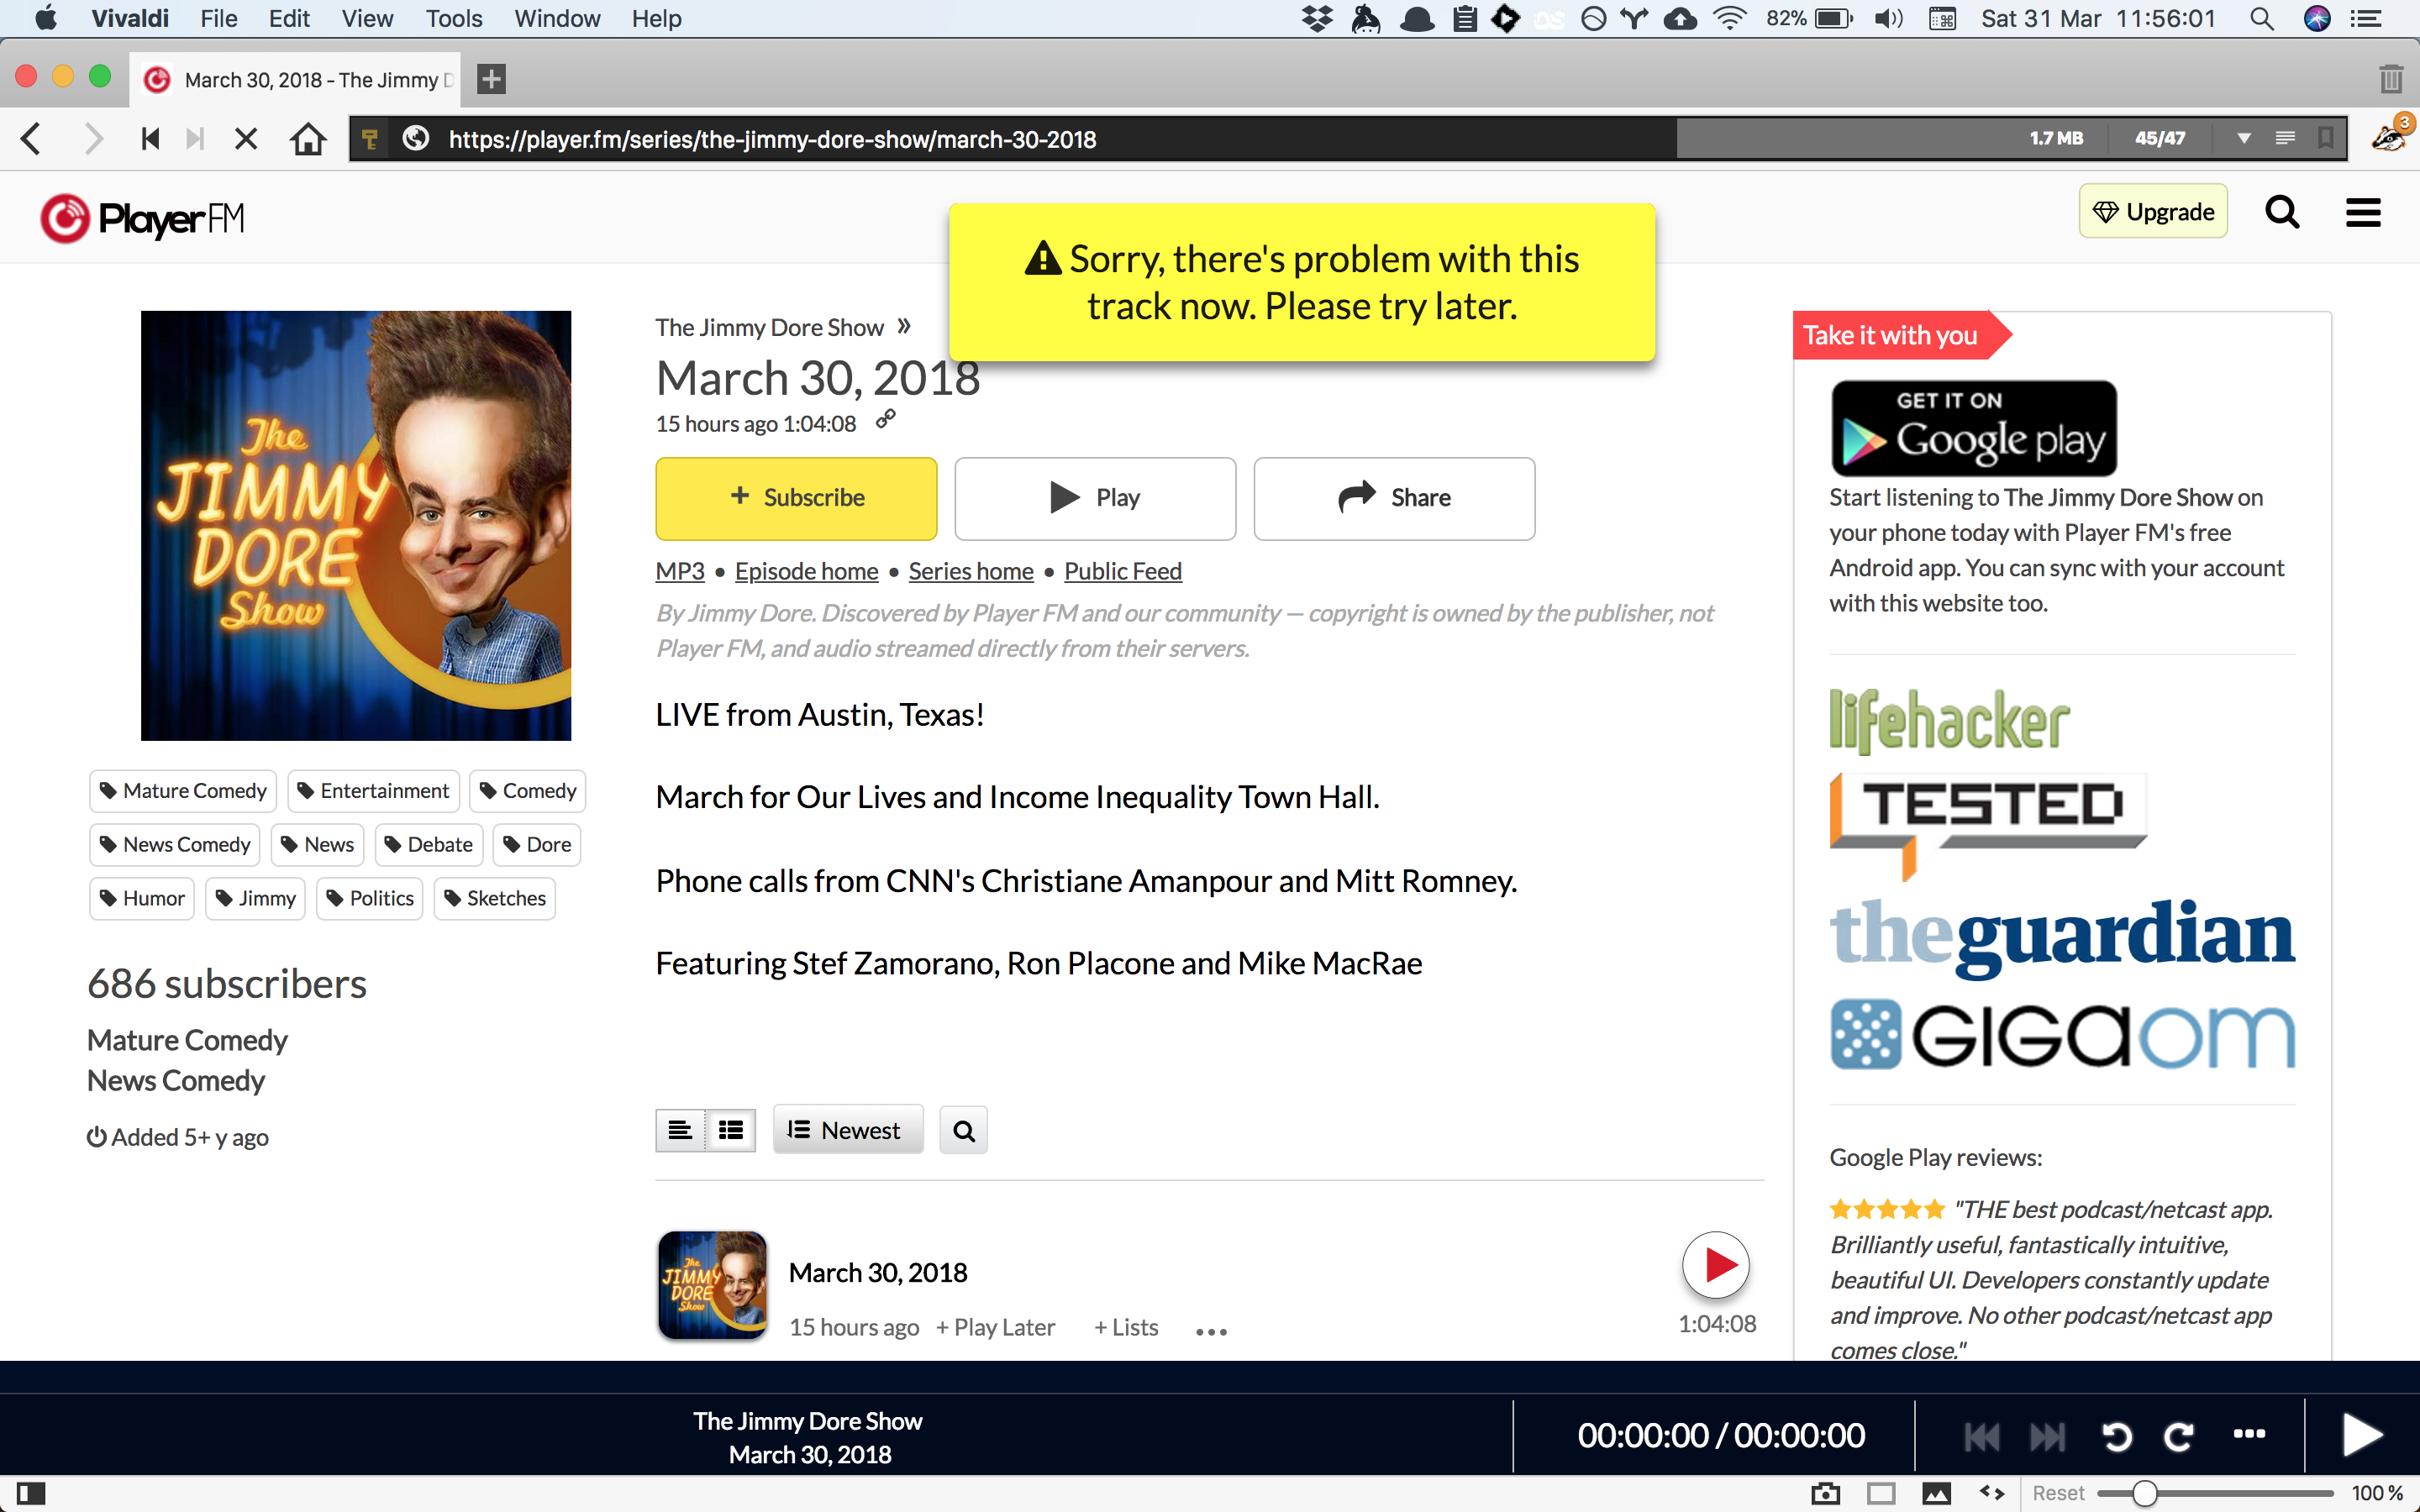
Task: Search within the episode list
Action: point(964,1130)
